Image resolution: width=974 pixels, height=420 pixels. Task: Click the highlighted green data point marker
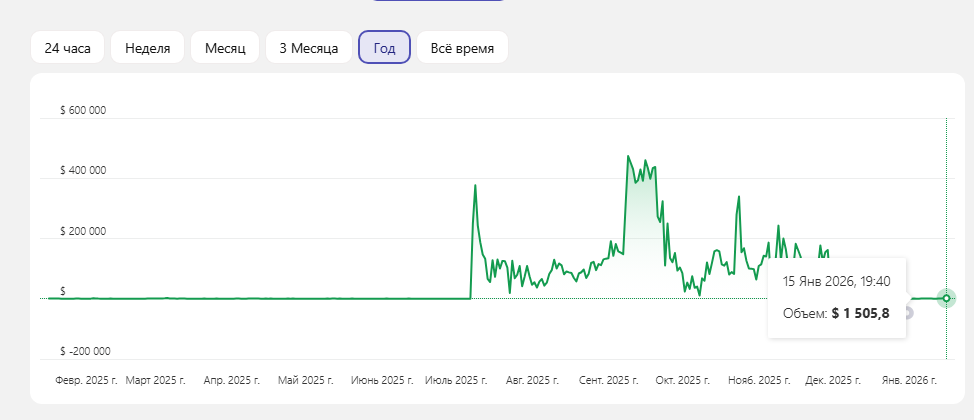pos(946,298)
